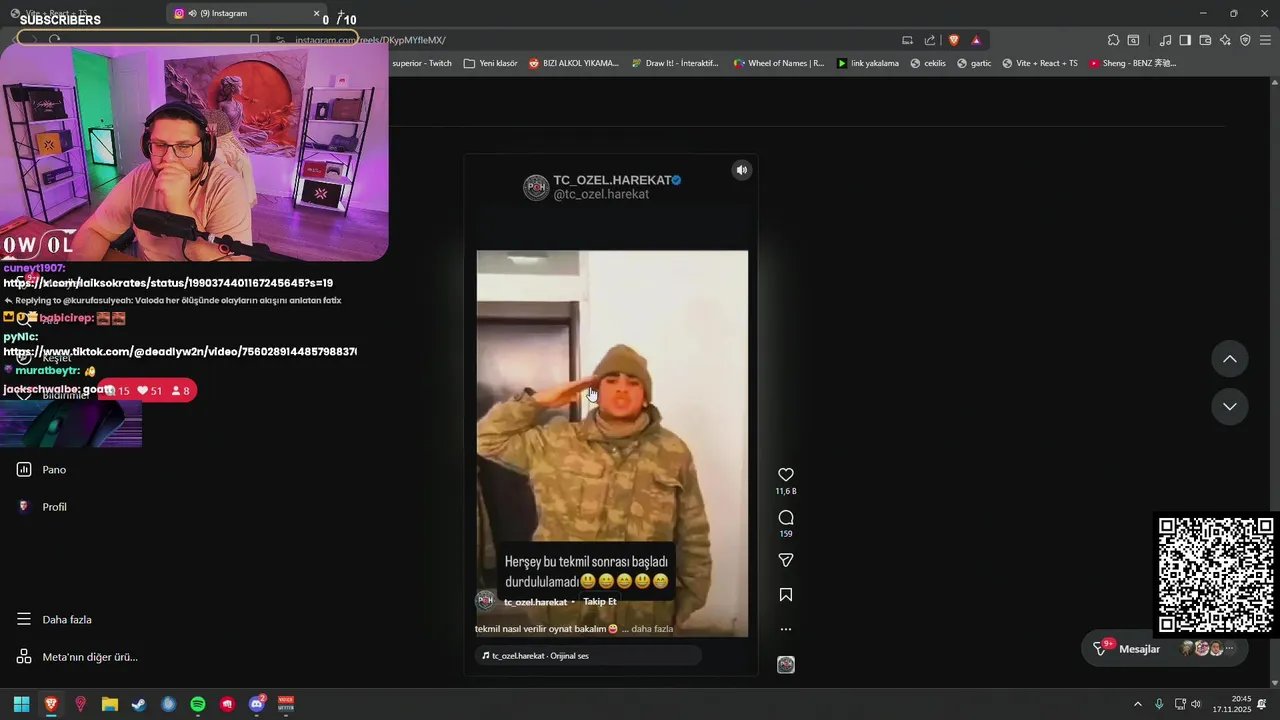Open Voicemeeter from the taskbar

(x=286, y=704)
